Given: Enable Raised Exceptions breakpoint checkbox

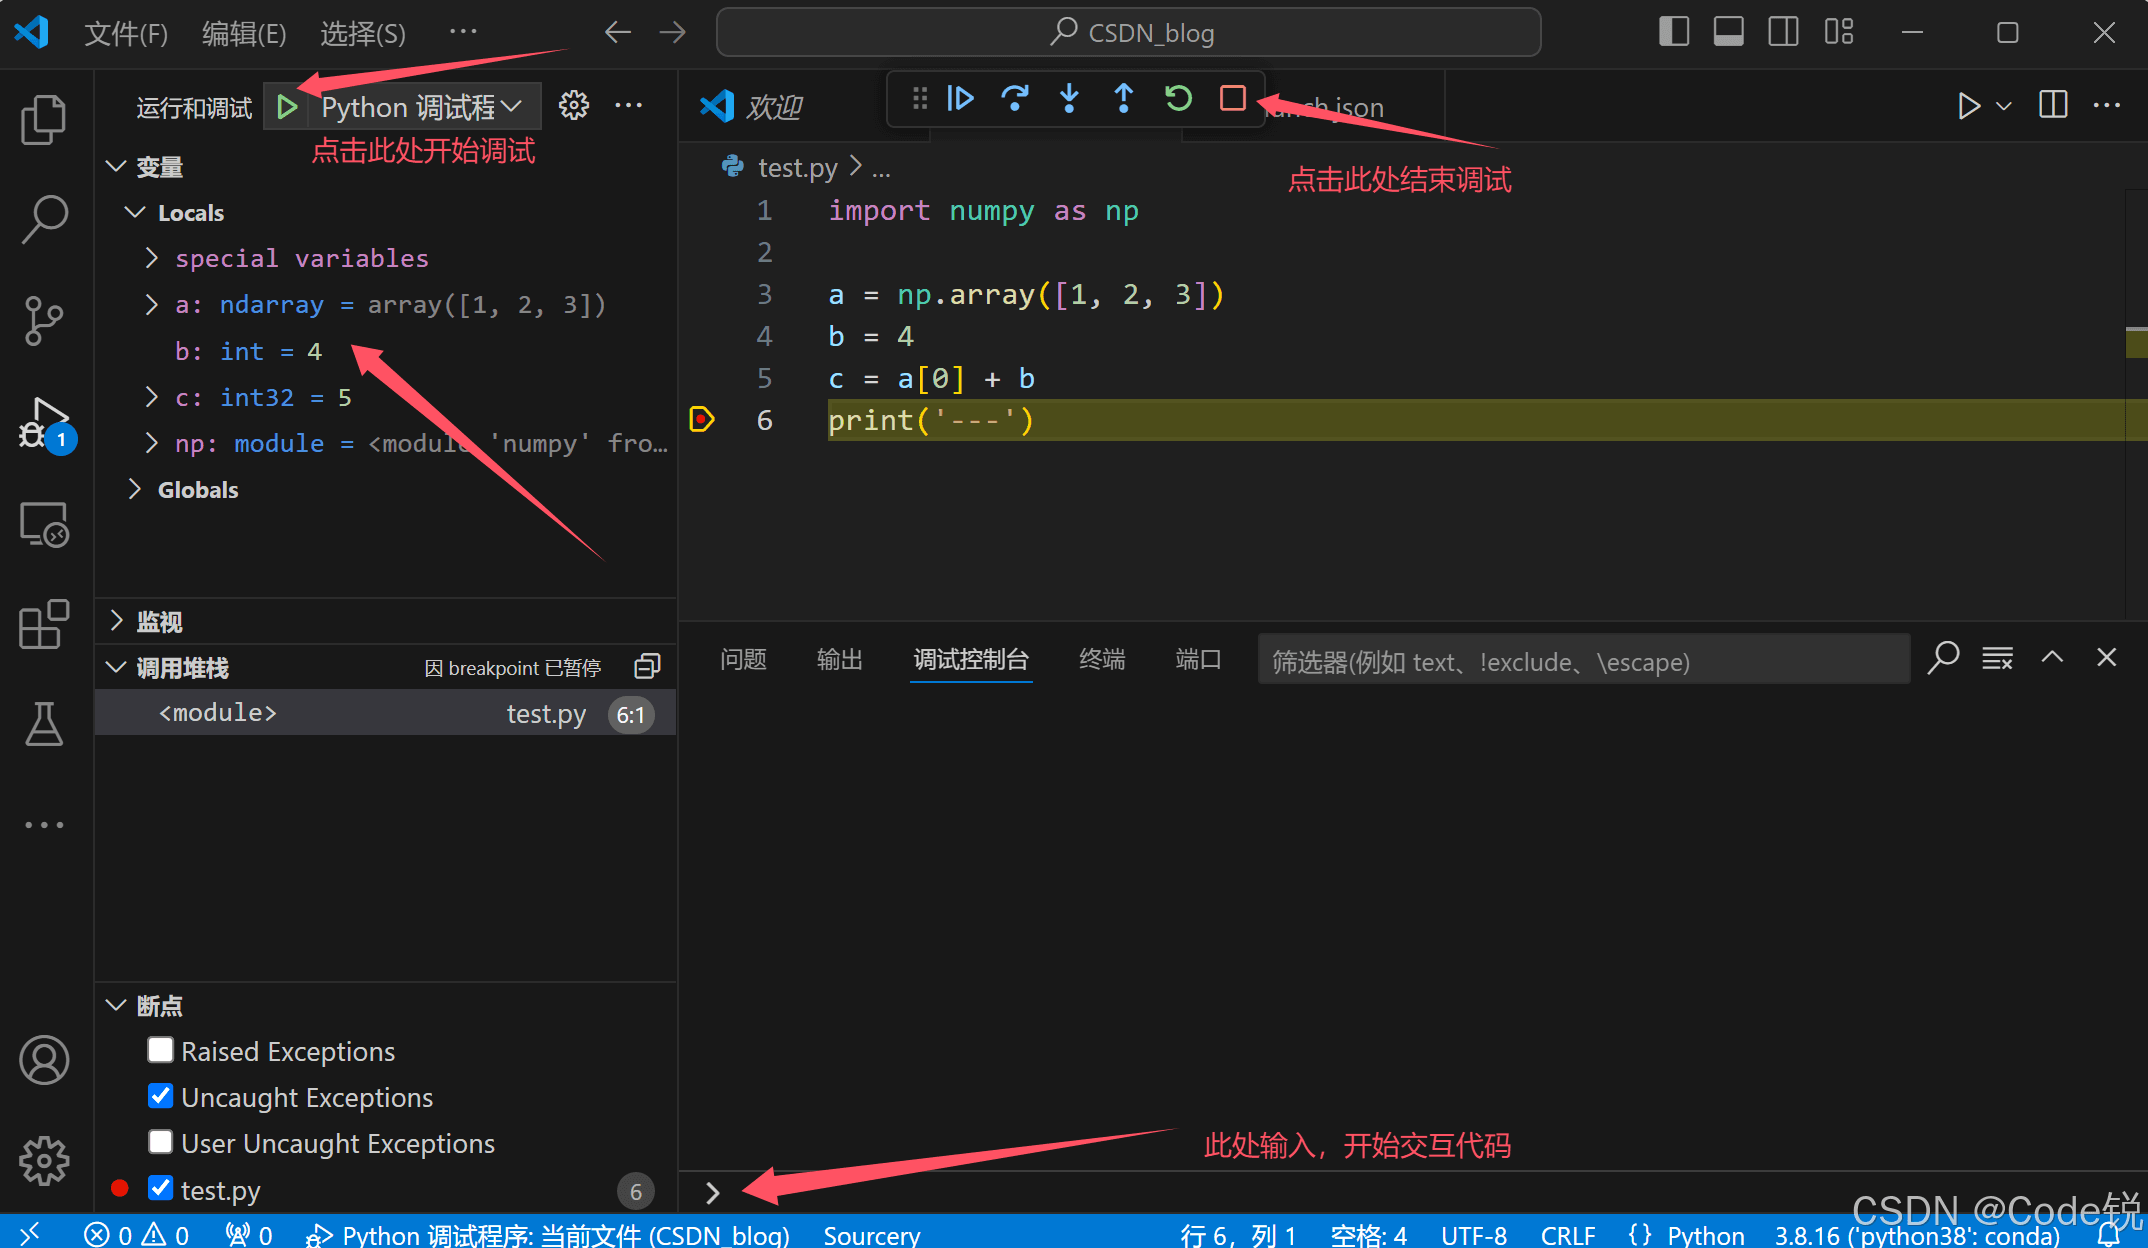Looking at the screenshot, I should (x=160, y=1050).
